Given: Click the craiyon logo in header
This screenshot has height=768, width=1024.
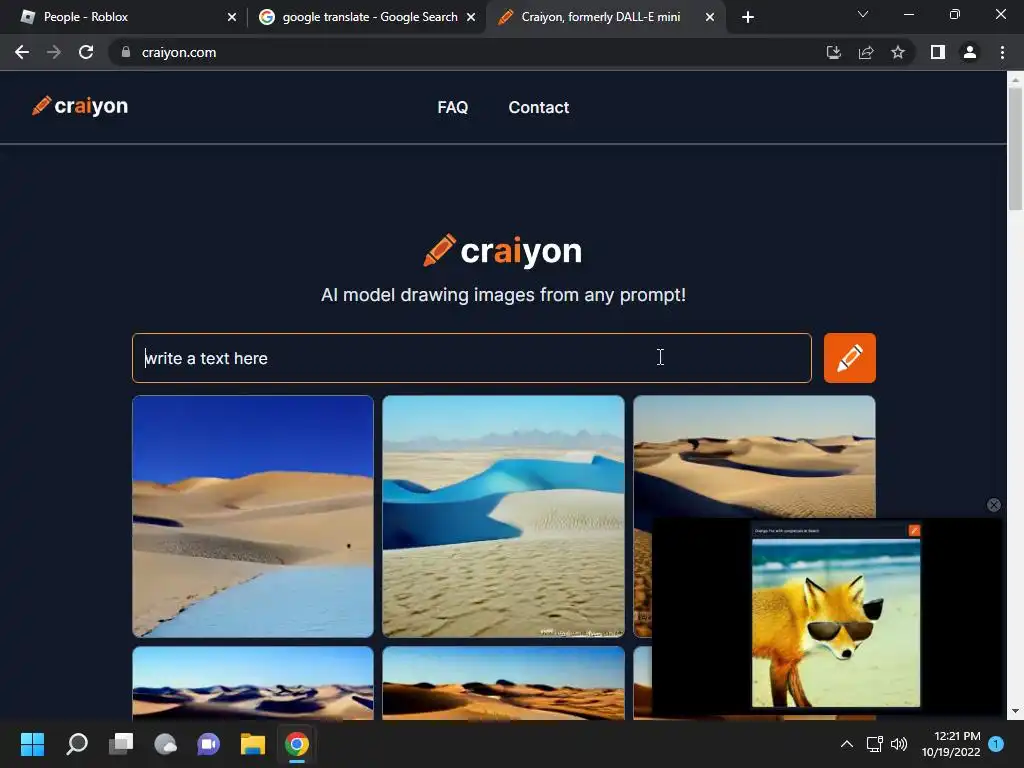Looking at the screenshot, I should (80, 106).
